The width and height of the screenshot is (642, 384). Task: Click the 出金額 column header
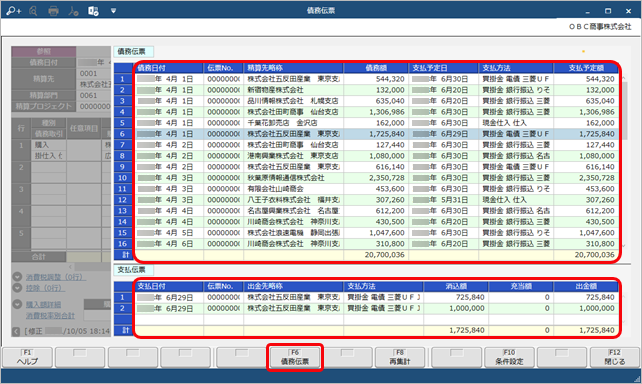[585, 286]
